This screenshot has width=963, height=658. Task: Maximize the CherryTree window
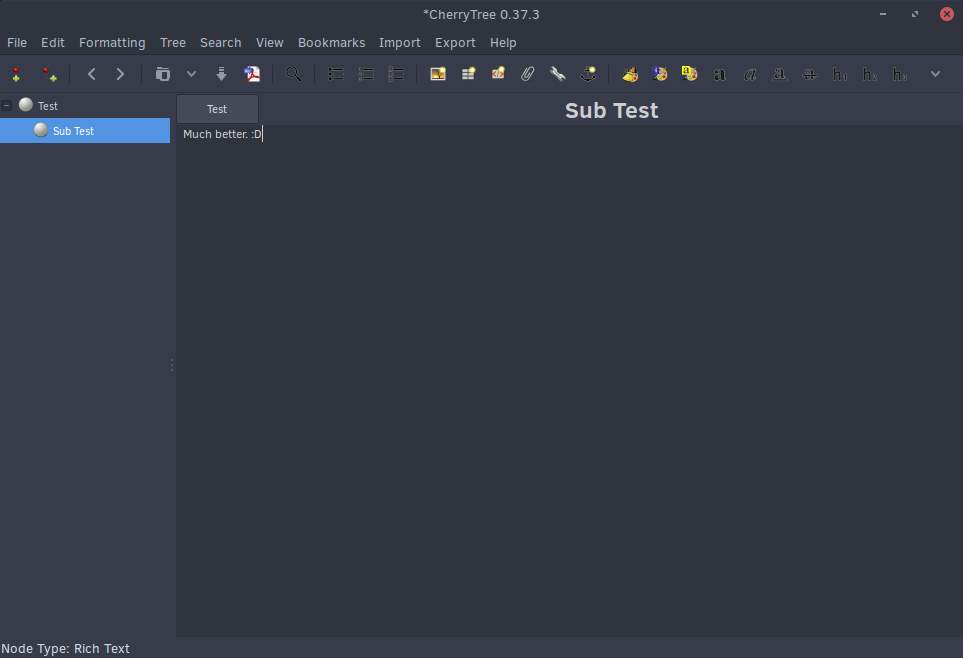tap(915, 14)
